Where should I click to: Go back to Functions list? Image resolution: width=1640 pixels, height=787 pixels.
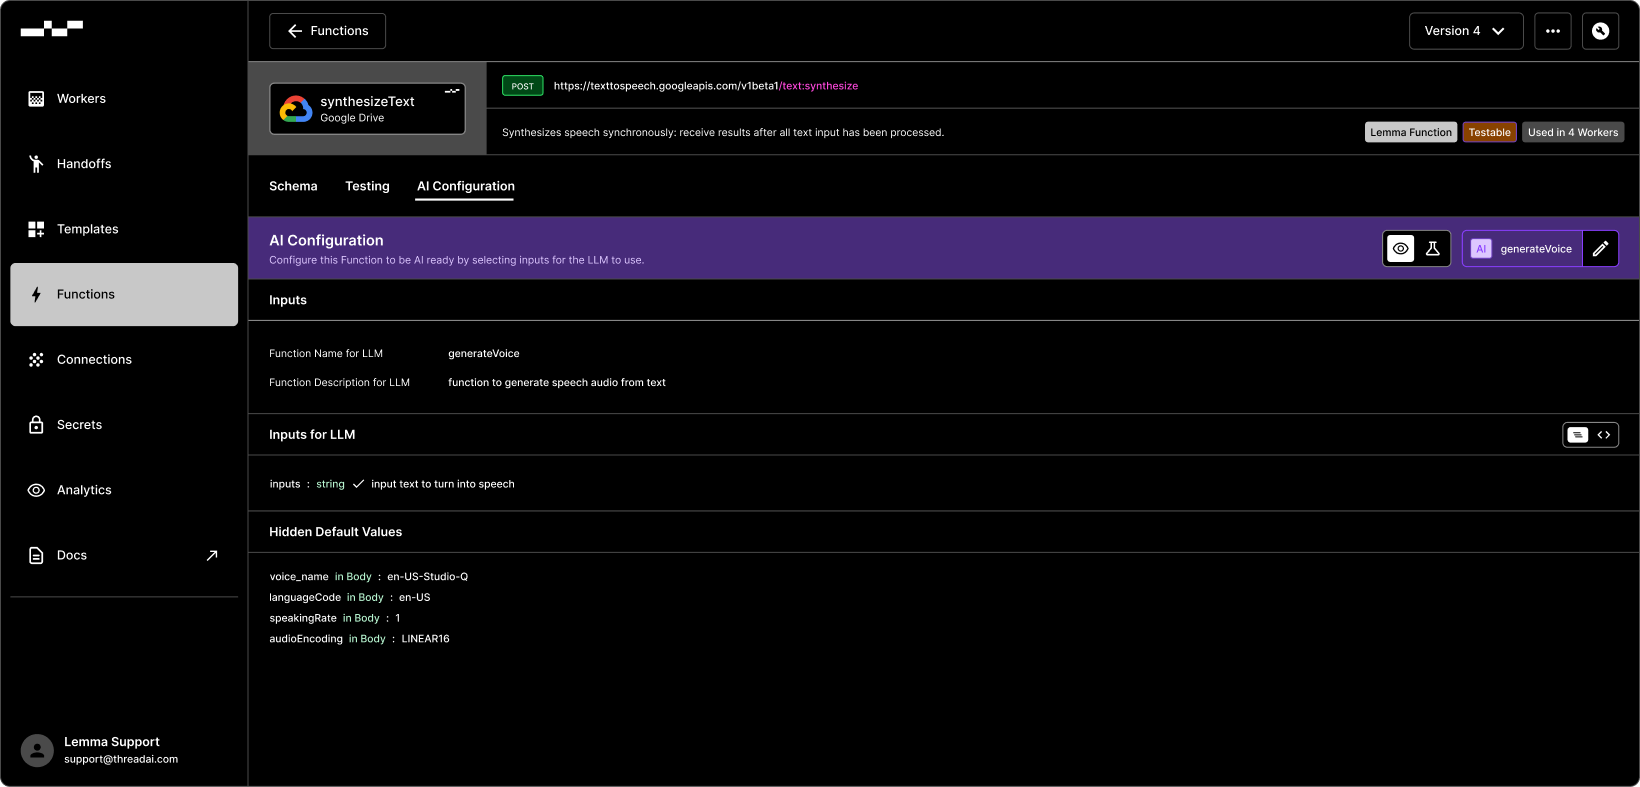(327, 31)
